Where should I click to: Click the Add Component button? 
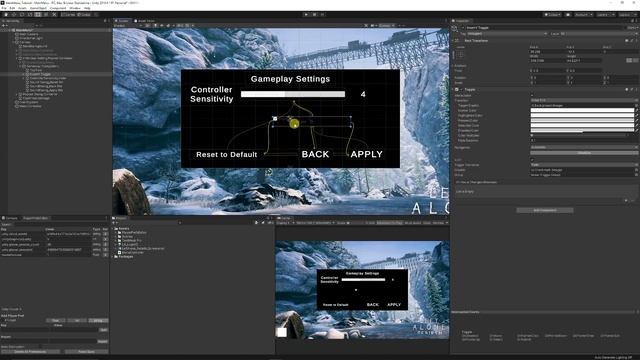click(545, 210)
